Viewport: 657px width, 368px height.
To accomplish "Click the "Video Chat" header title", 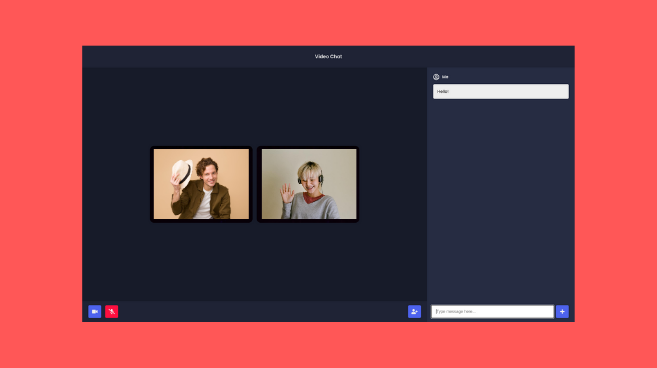I will [x=328, y=56].
